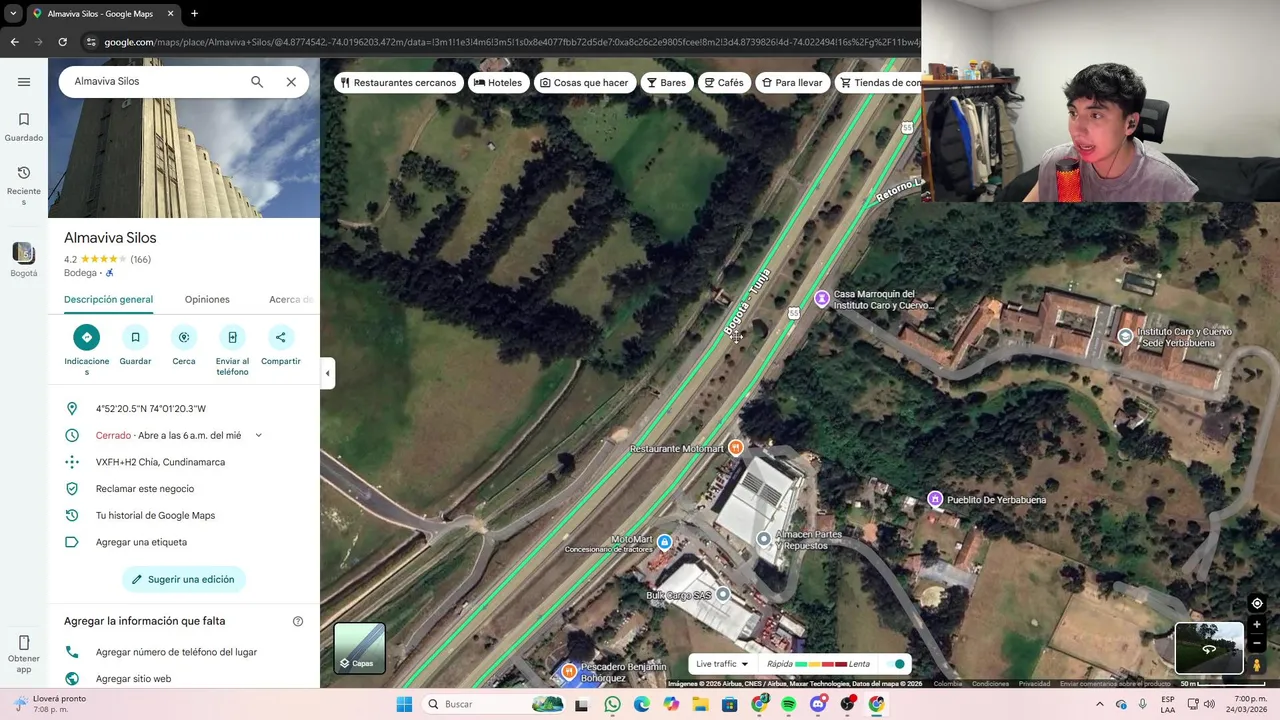
Task: Open the Google Maps hamburger menu
Action: [24, 82]
